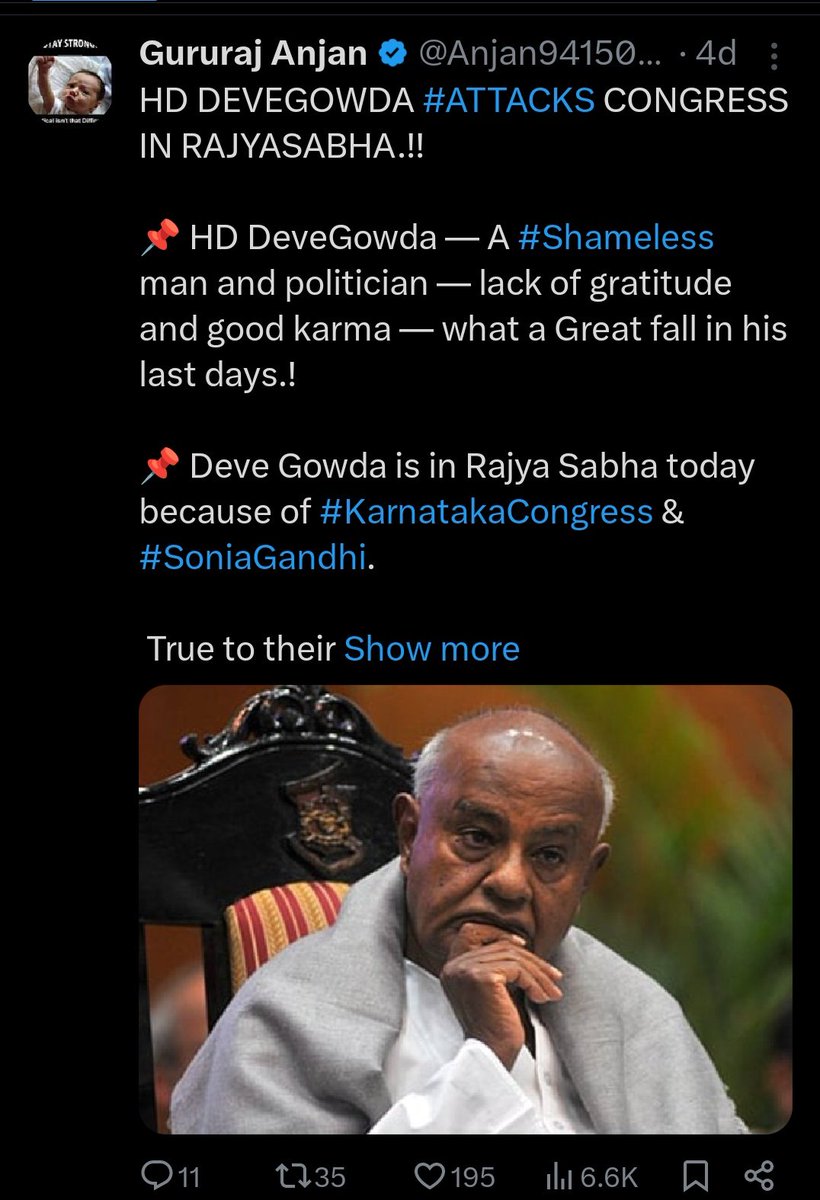Click the Gururaj Anjan display name
820x1200 pixels.
coord(253,54)
